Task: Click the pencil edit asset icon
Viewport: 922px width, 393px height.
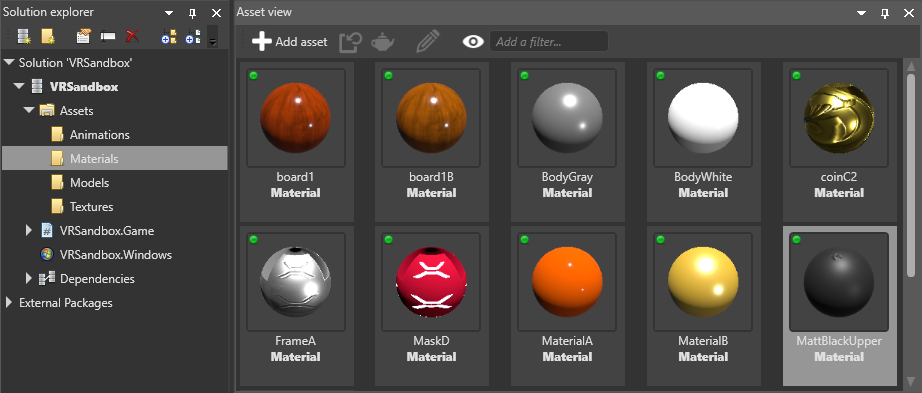Action: point(428,42)
